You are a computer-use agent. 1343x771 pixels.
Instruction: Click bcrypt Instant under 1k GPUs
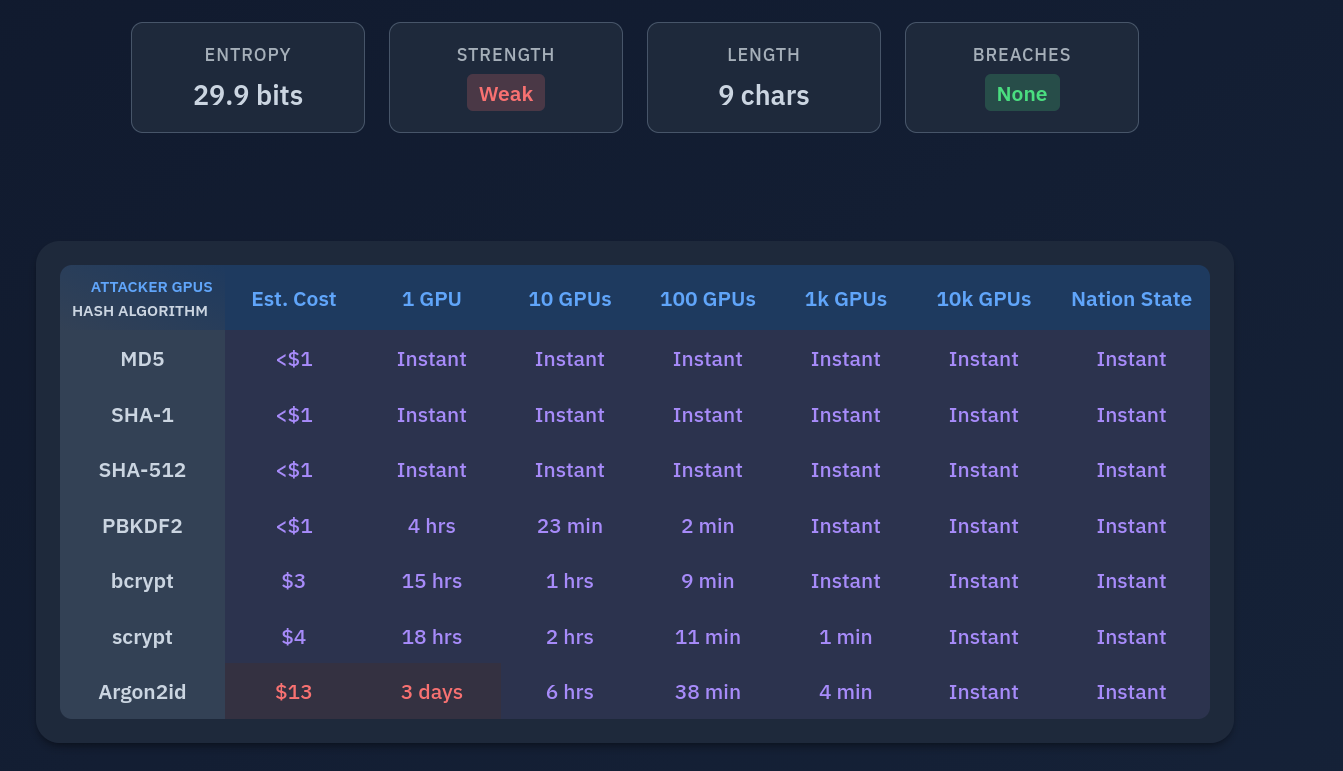[846, 581]
